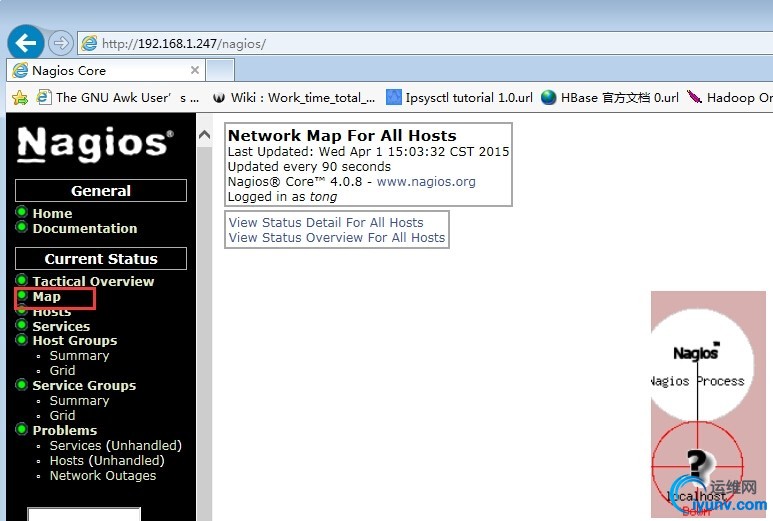The width and height of the screenshot is (773, 521).
Task: Click the Internet Explorer page icon in address bar
Action: point(89,43)
